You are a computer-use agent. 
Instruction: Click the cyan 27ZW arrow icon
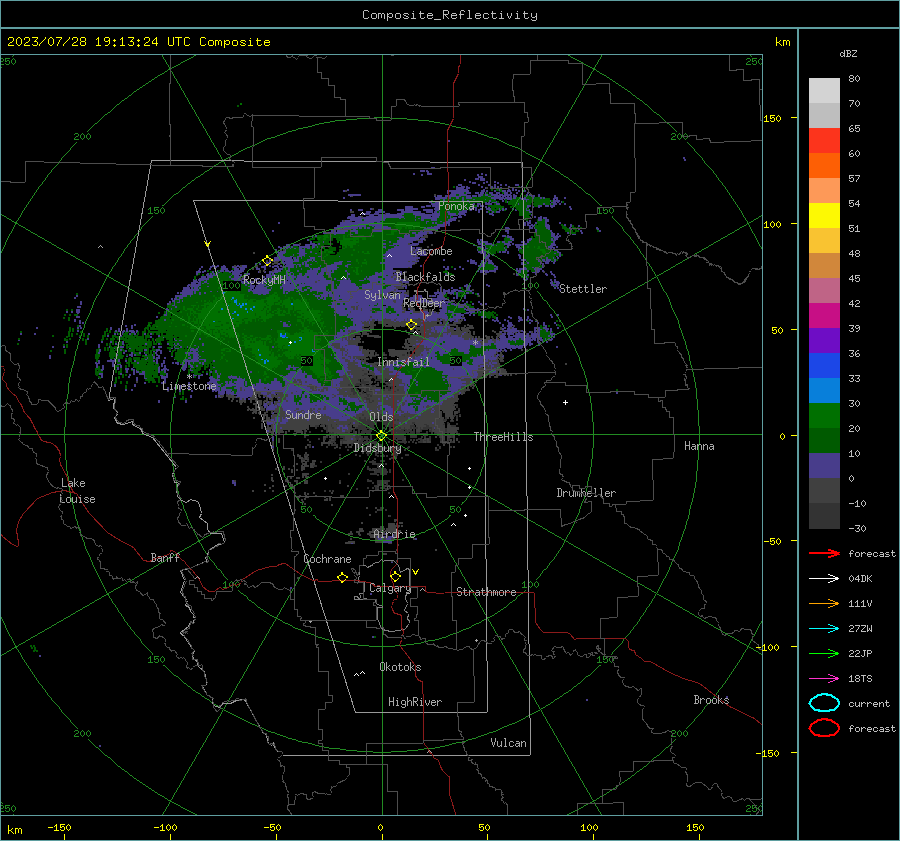[824, 629]
